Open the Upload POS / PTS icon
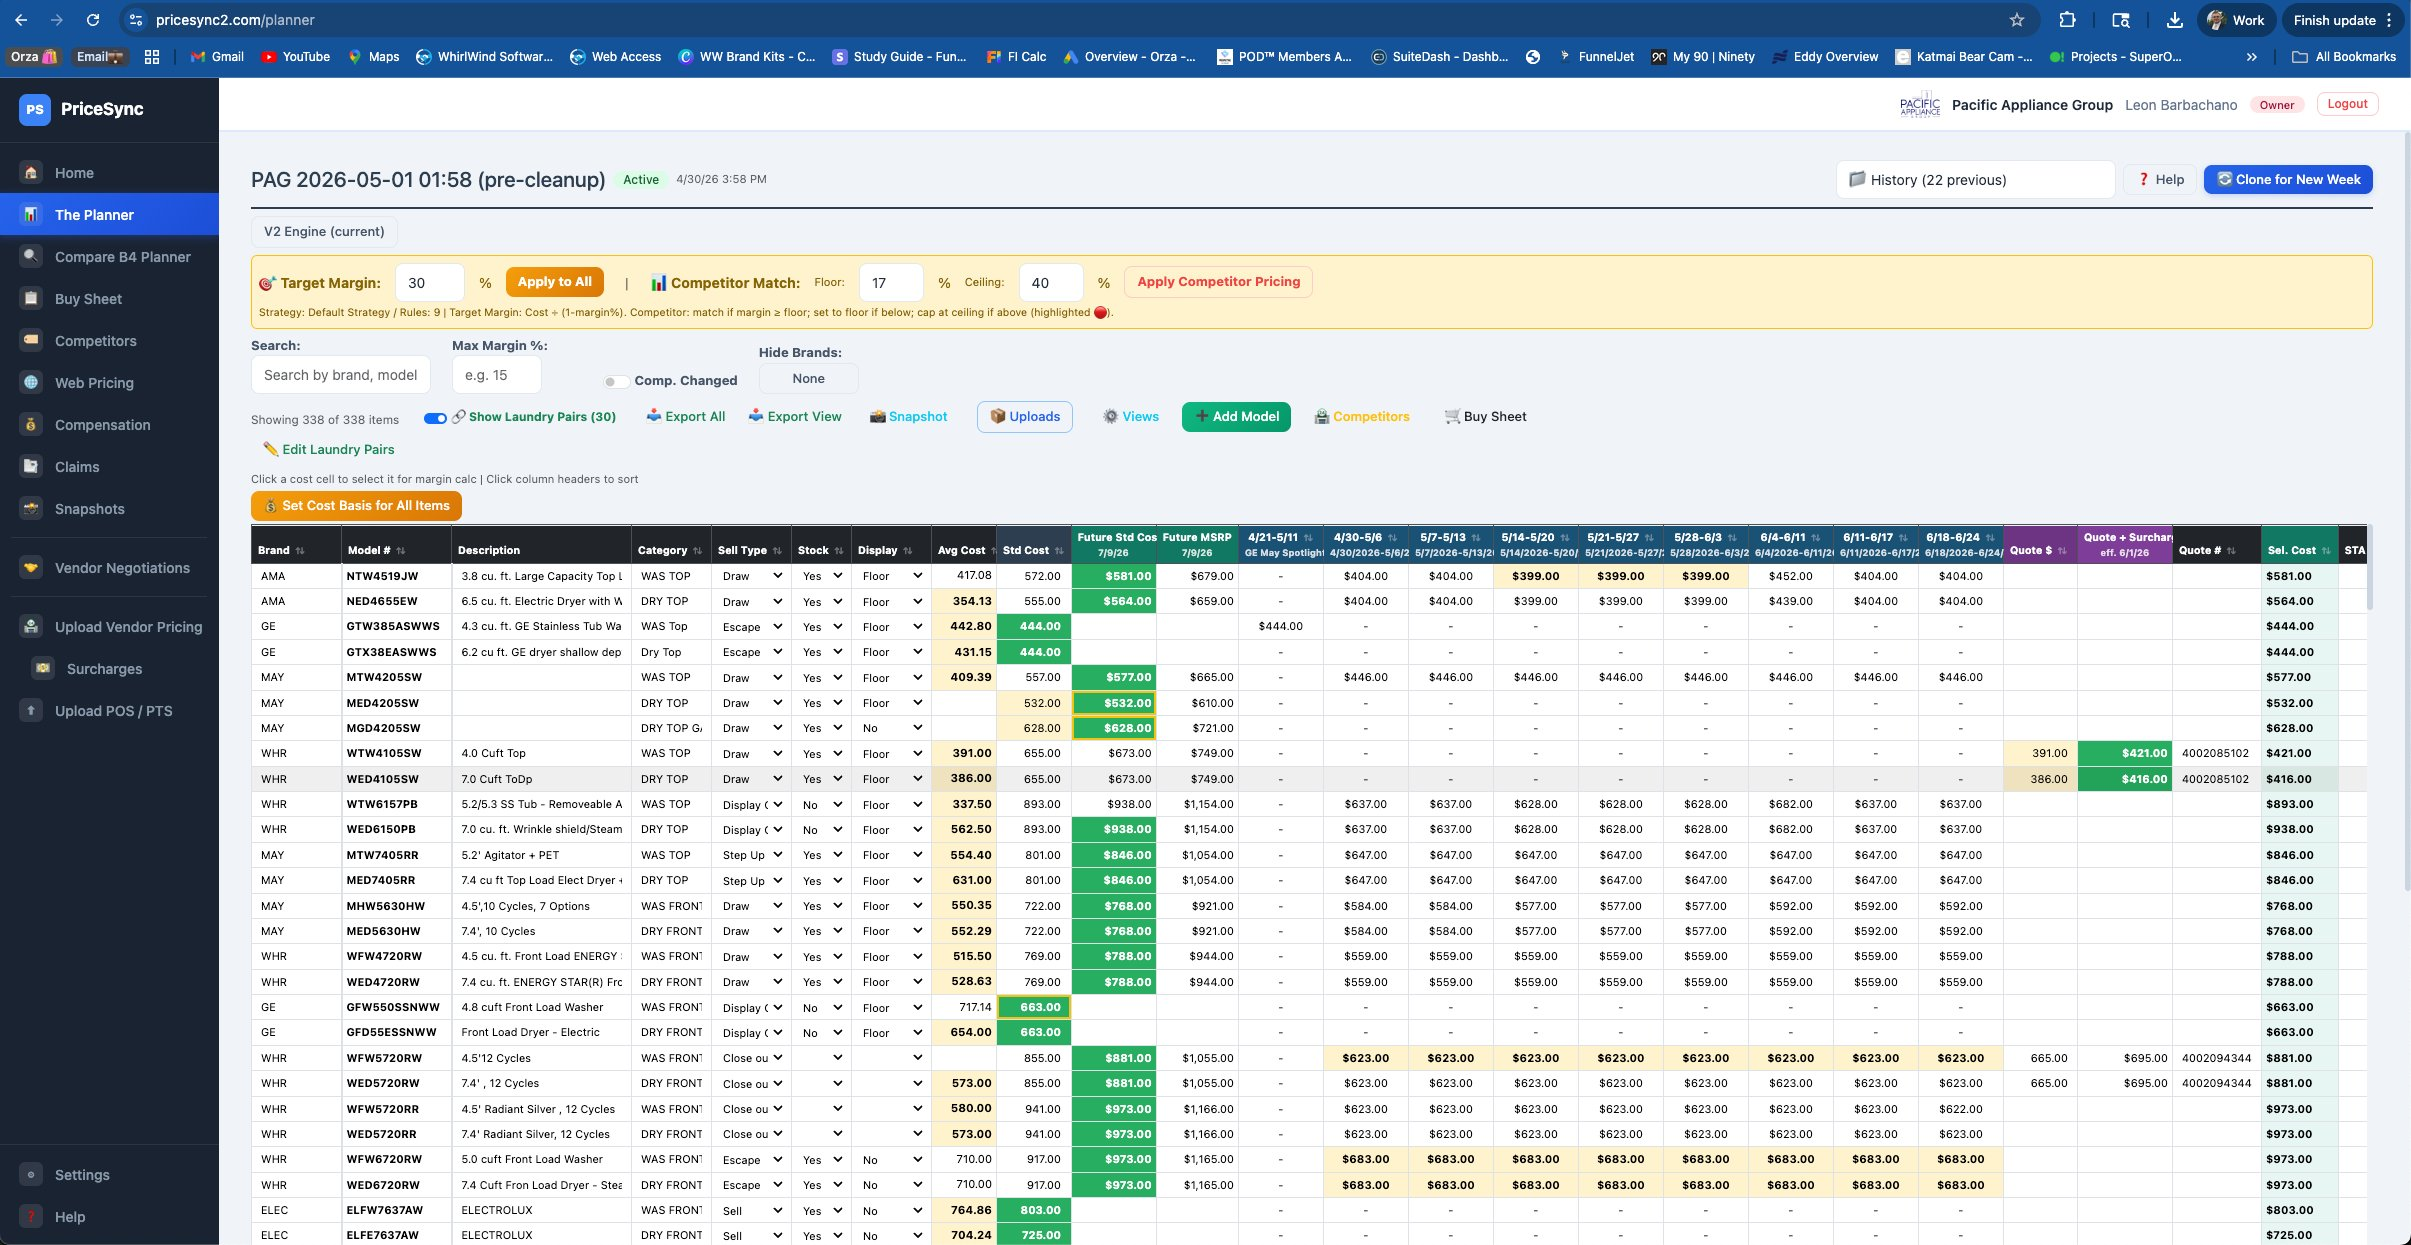This screenshot has width=2411, height=1245. pos(31,711)
